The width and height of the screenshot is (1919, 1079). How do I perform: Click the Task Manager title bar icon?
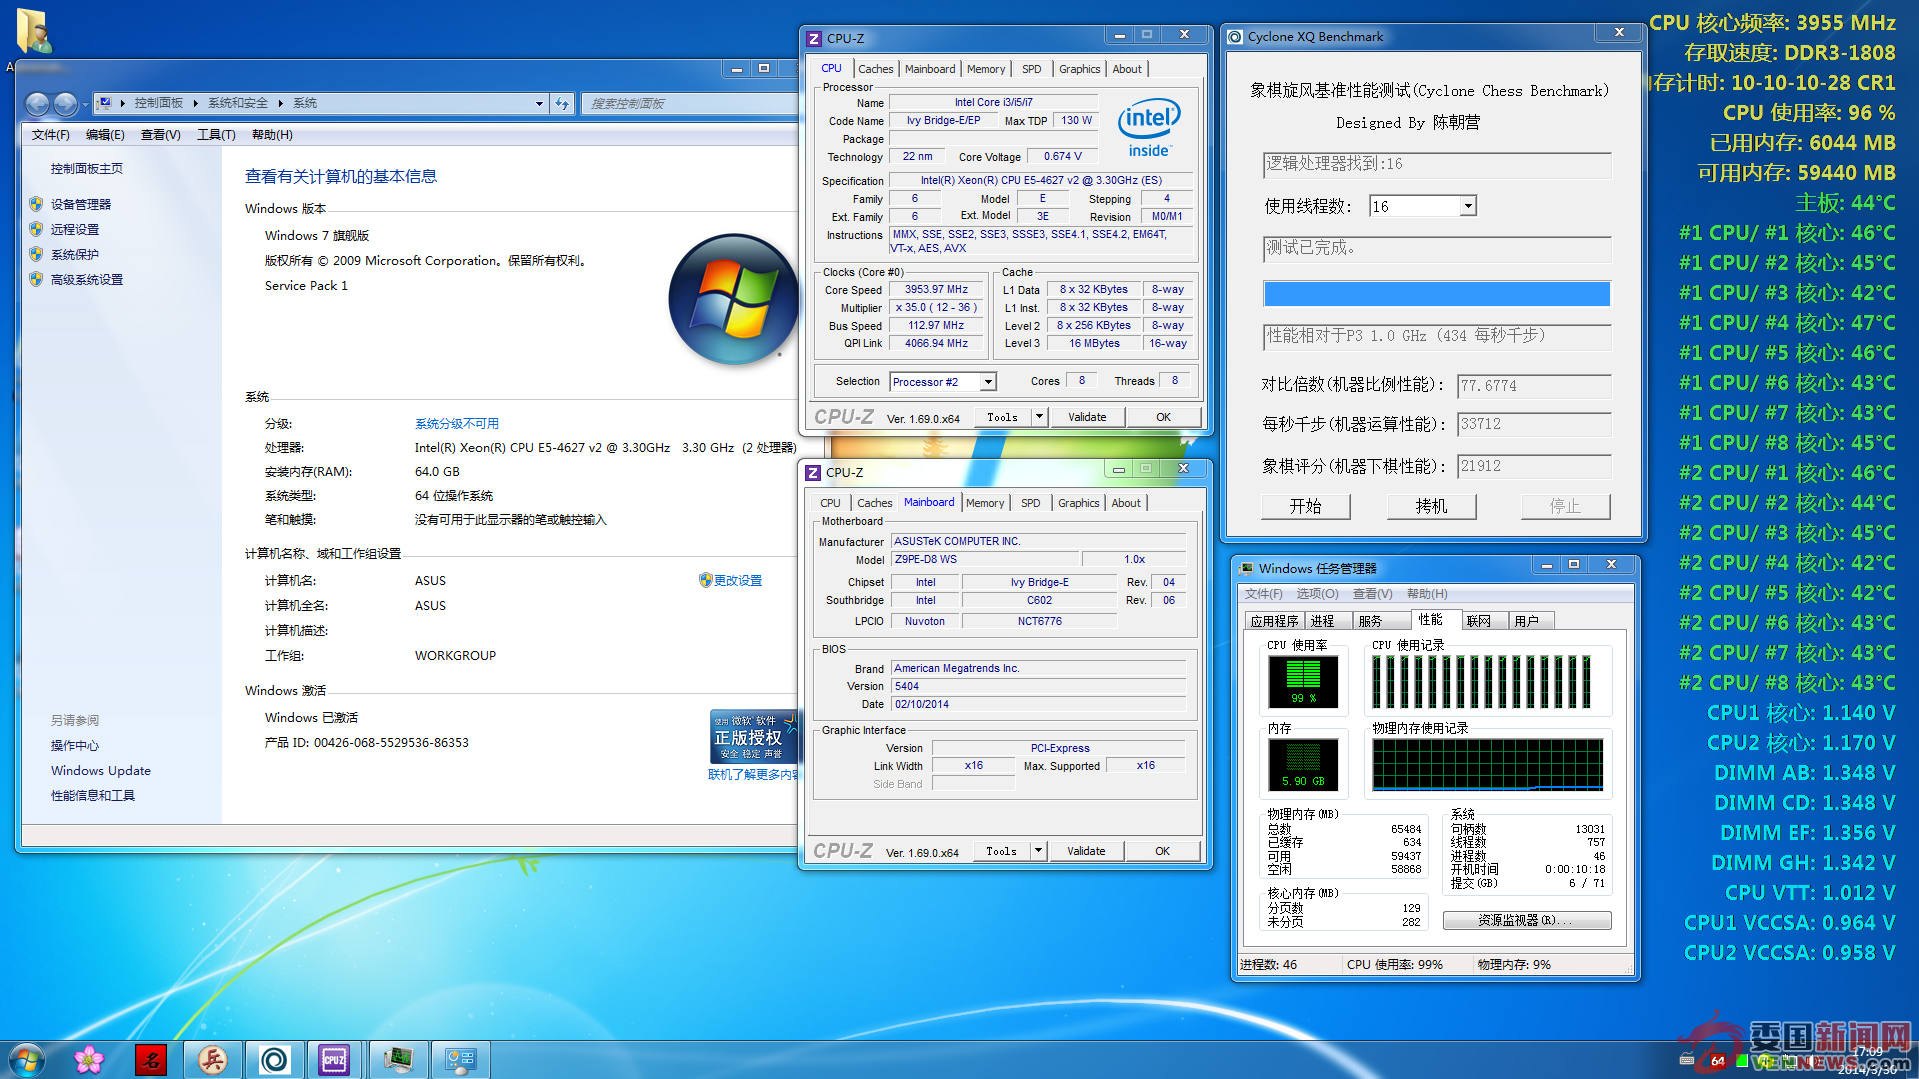point(1246,568)
